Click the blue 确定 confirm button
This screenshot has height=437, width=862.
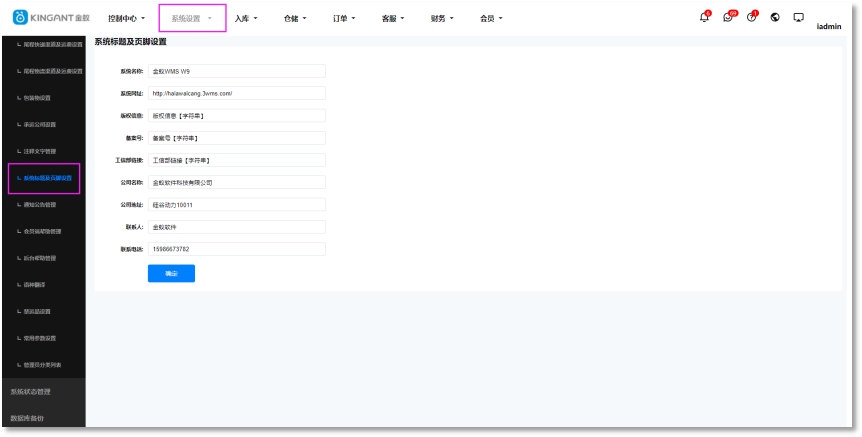[x=171, y=273]
